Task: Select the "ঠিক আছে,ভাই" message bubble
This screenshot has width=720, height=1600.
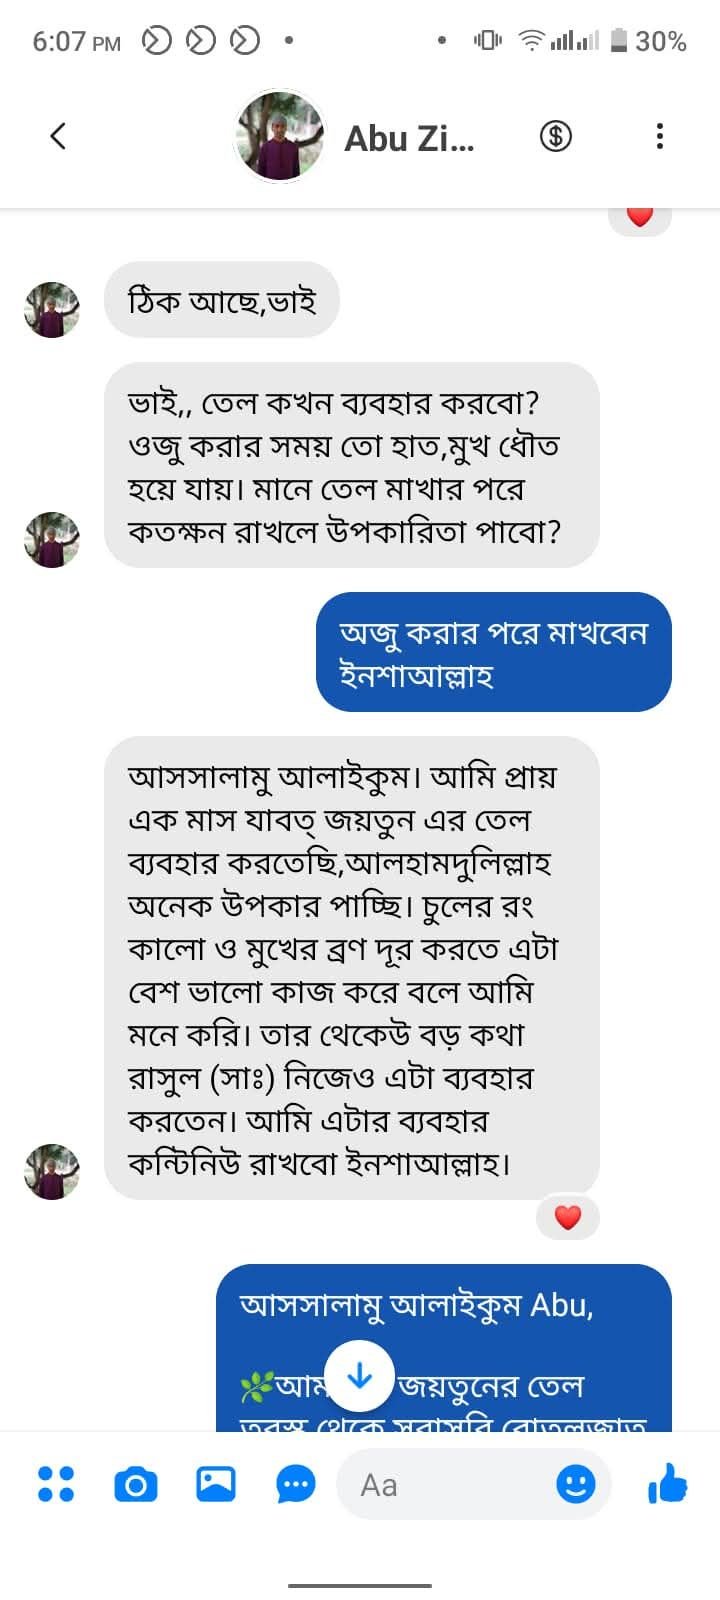Action: pyautogui.click(x=222, y=300)
